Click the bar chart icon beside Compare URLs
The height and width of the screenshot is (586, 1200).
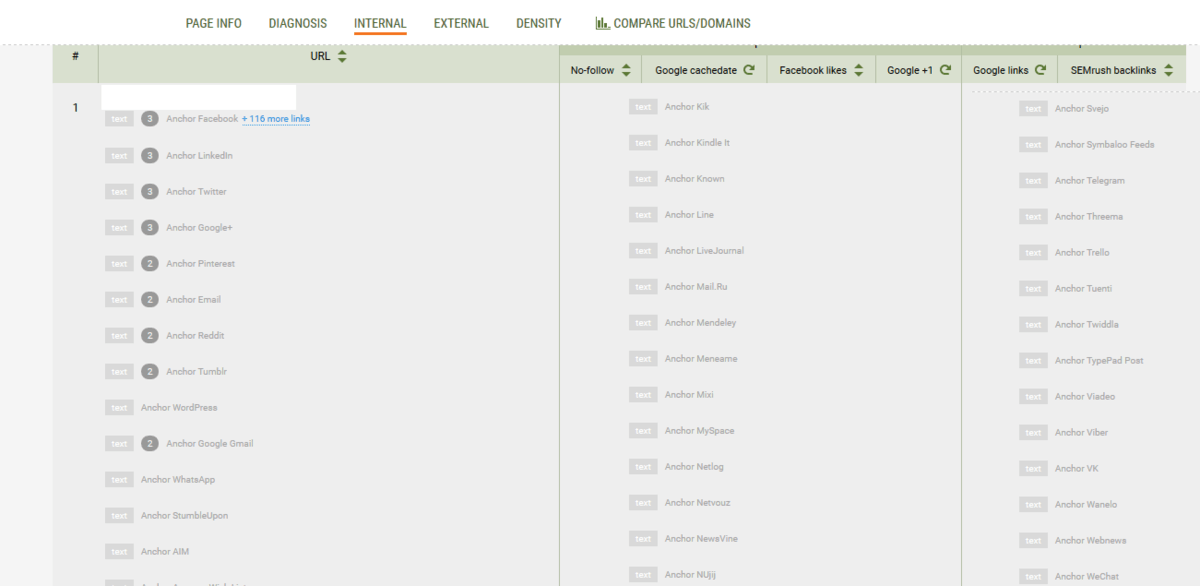(x=602, y=23)
